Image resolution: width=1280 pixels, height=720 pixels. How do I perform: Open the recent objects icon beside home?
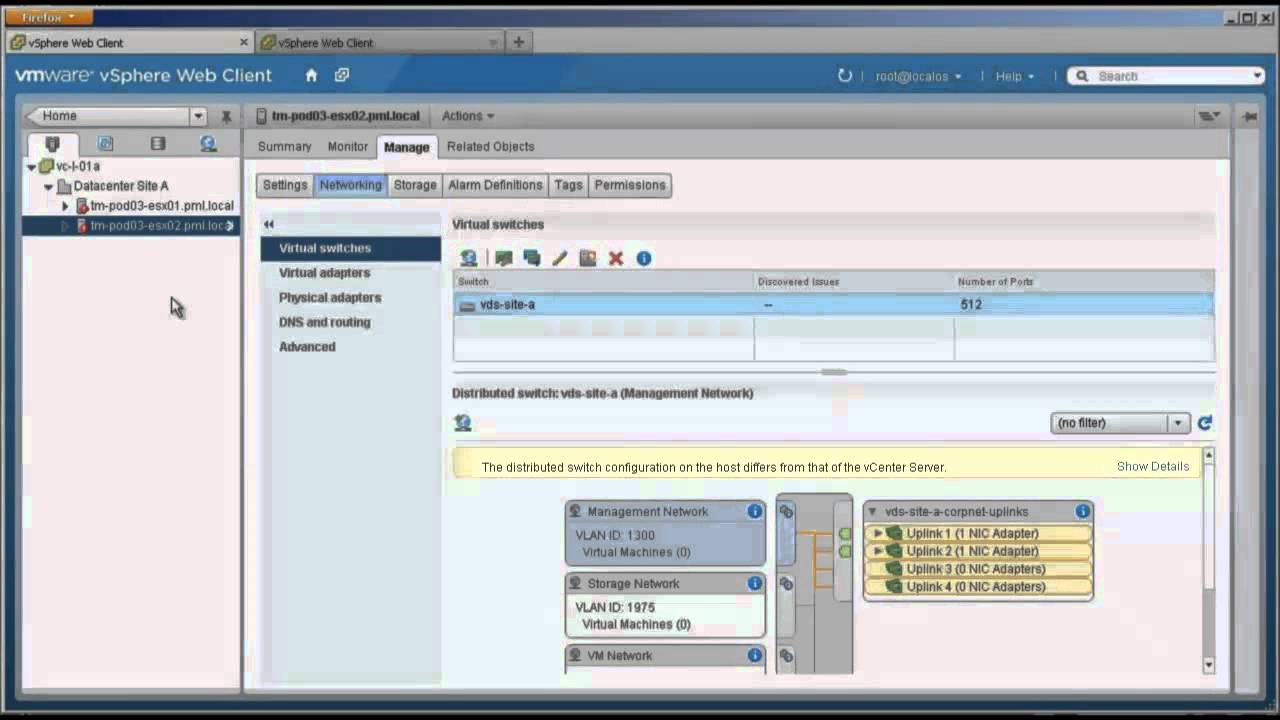click(342, 75)
